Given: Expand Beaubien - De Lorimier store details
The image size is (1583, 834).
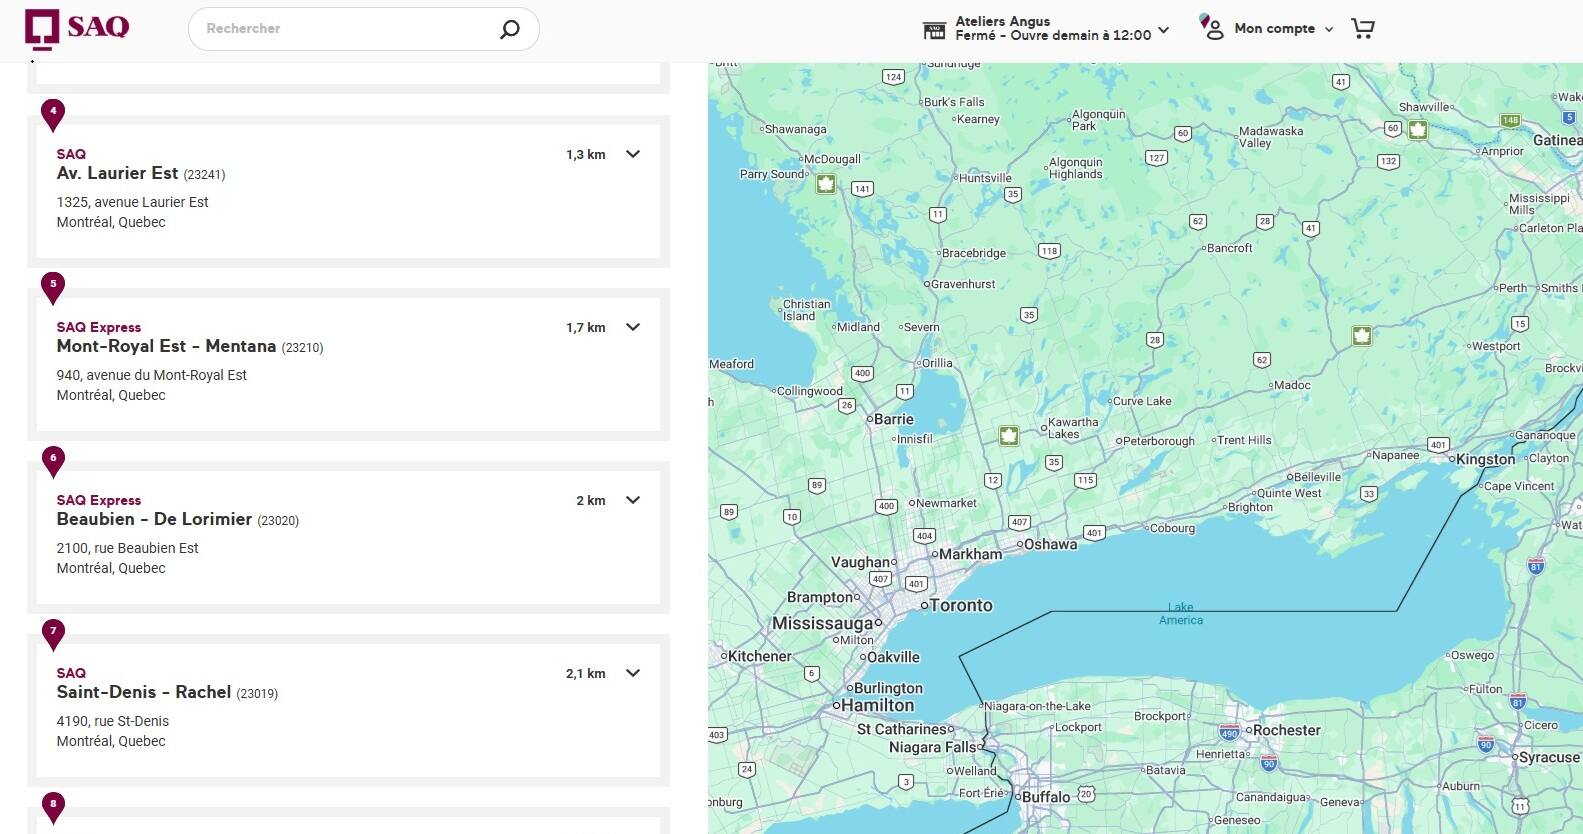Looking at the screenshot, I should [633, 500].
